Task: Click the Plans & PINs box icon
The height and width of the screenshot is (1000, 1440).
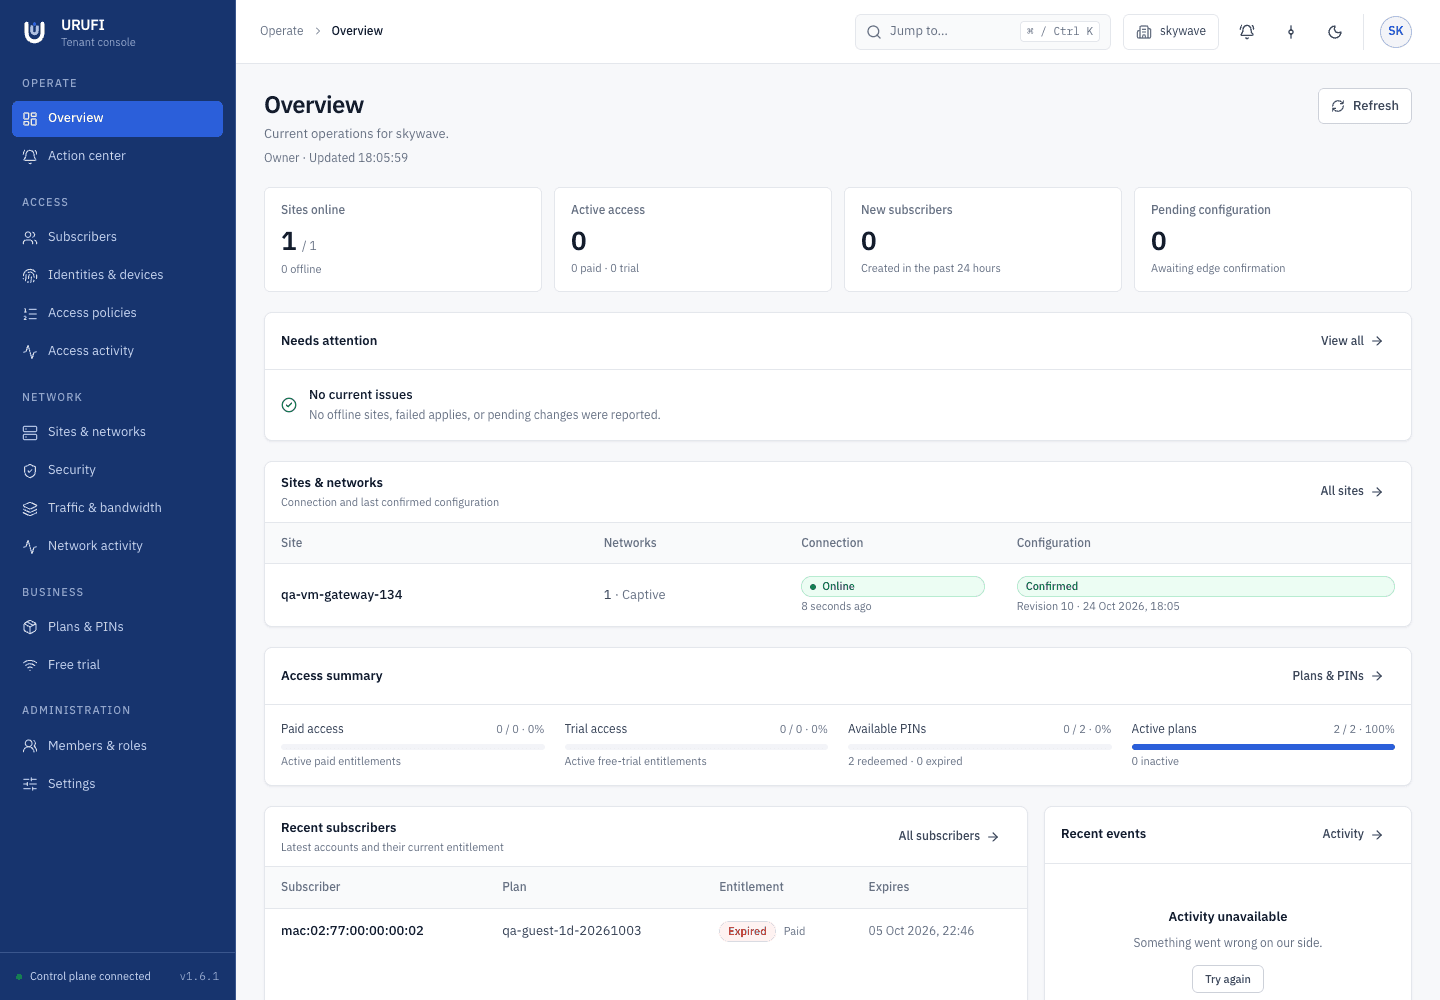Action: (x=30, y=628)
